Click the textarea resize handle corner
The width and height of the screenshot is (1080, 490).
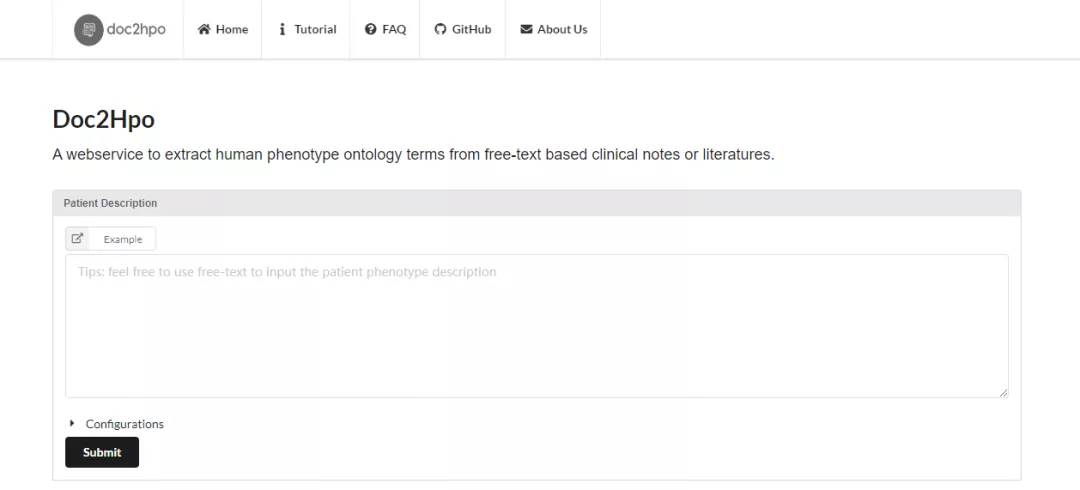1003,392
